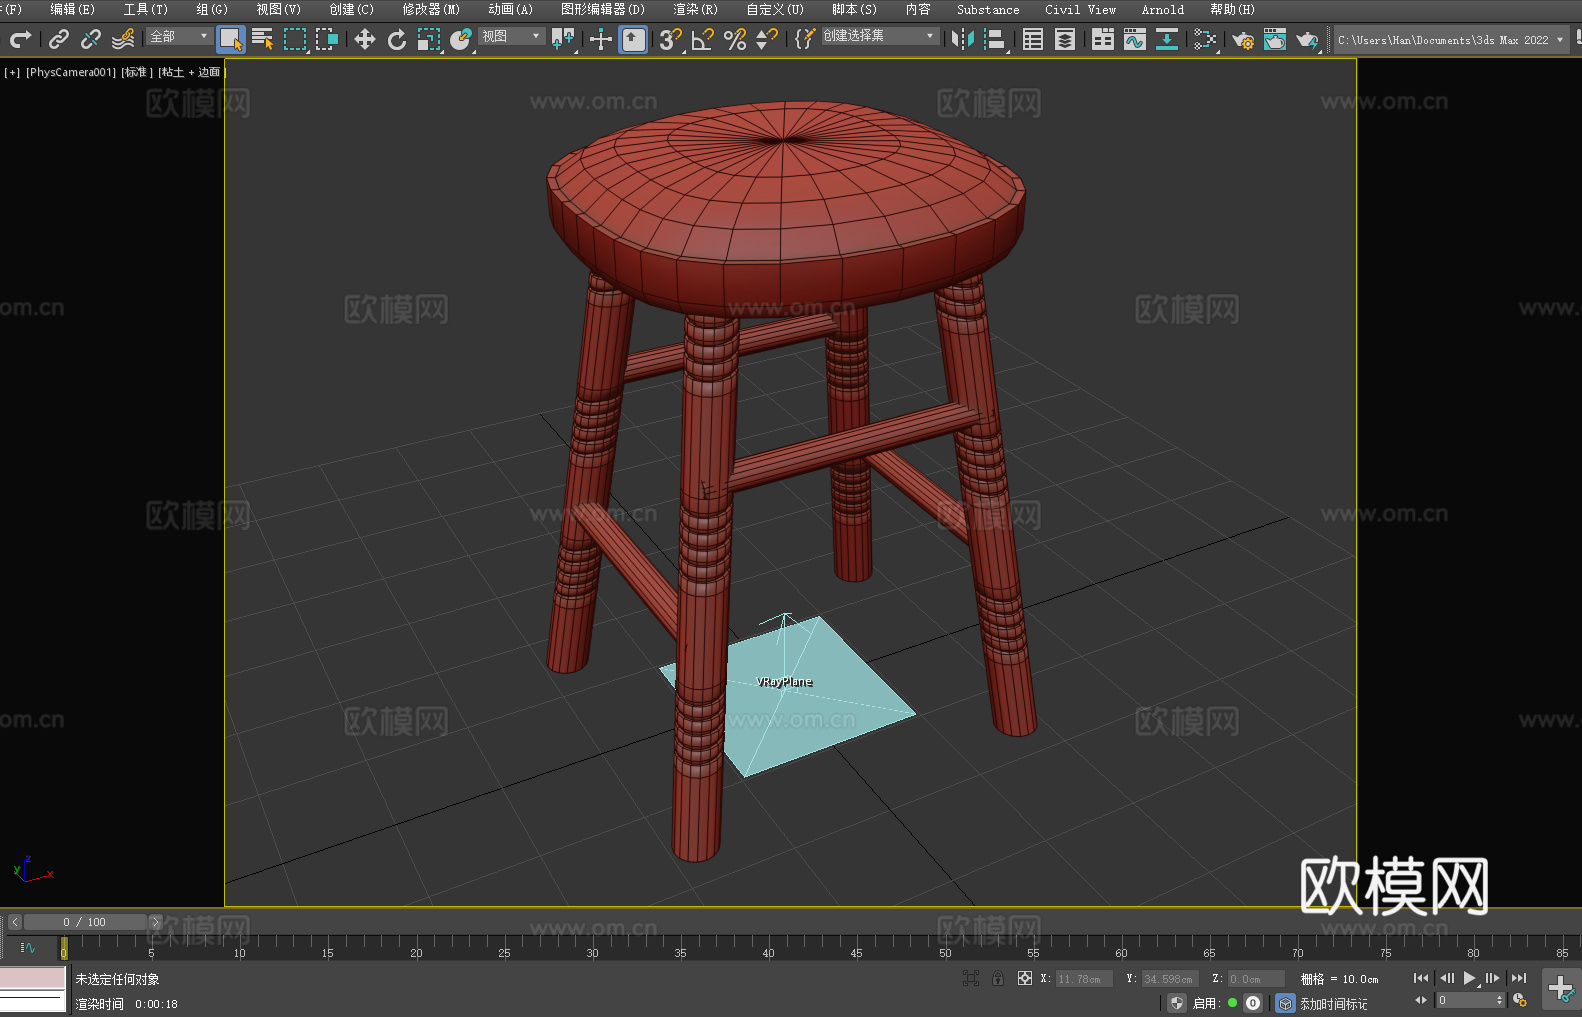Open the 组(G) menu
The image size is (1582, 1017).
coord(212,9)
